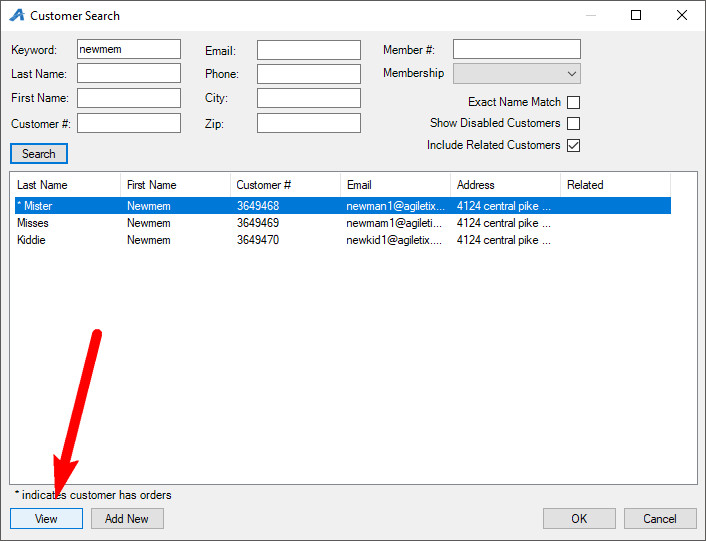Click address cell in Misses row
This screenshot has height=541, width=706.
coord(503,223)
